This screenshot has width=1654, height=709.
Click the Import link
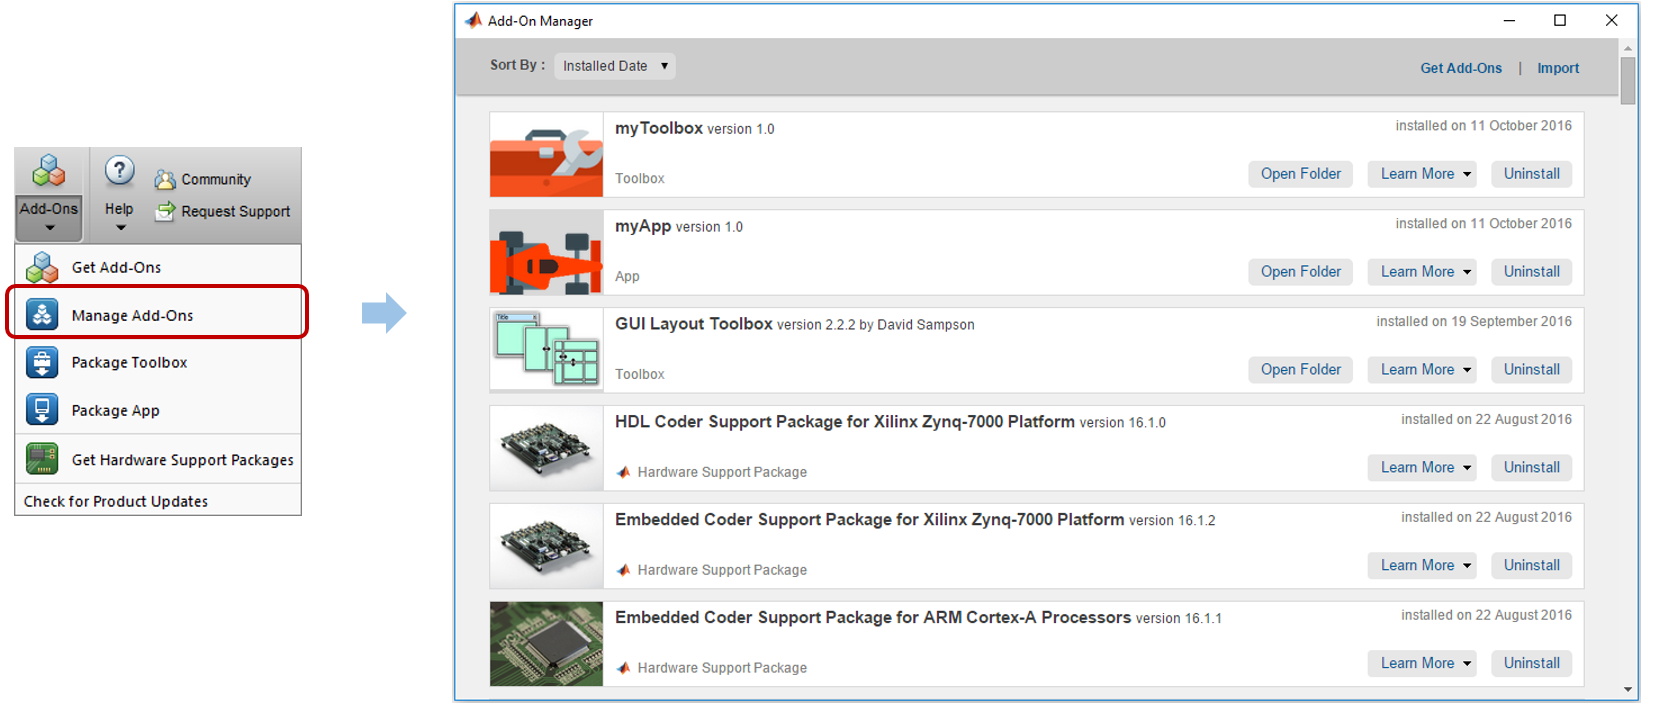[x=1557, y=68]
